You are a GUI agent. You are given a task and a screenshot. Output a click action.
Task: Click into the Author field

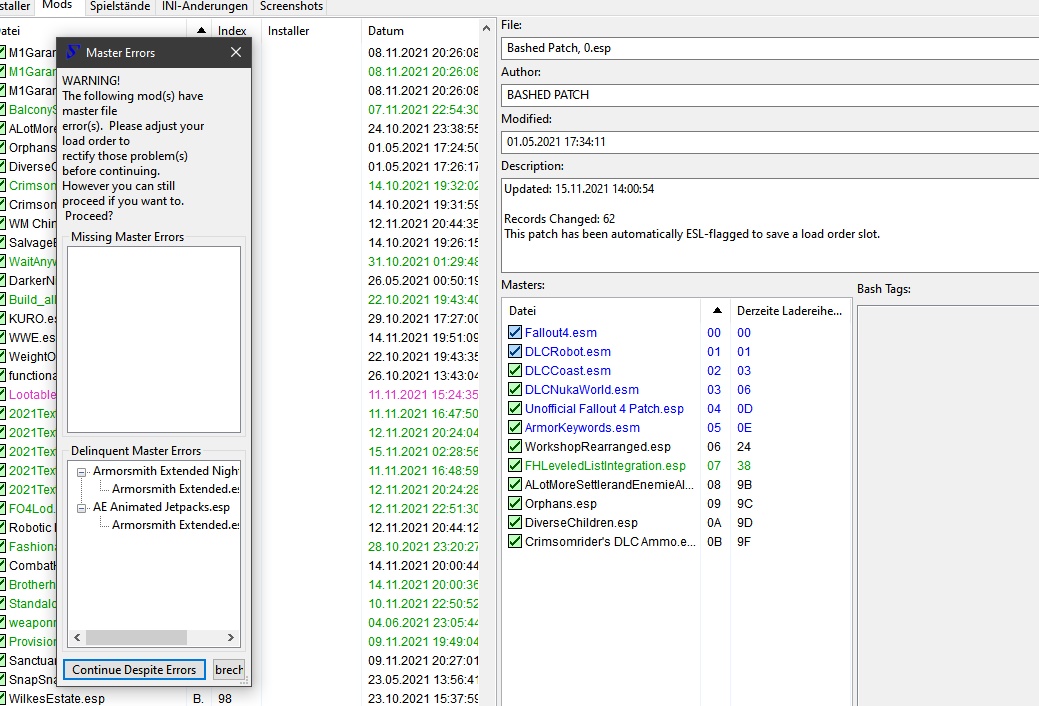[x=770, y=95]
